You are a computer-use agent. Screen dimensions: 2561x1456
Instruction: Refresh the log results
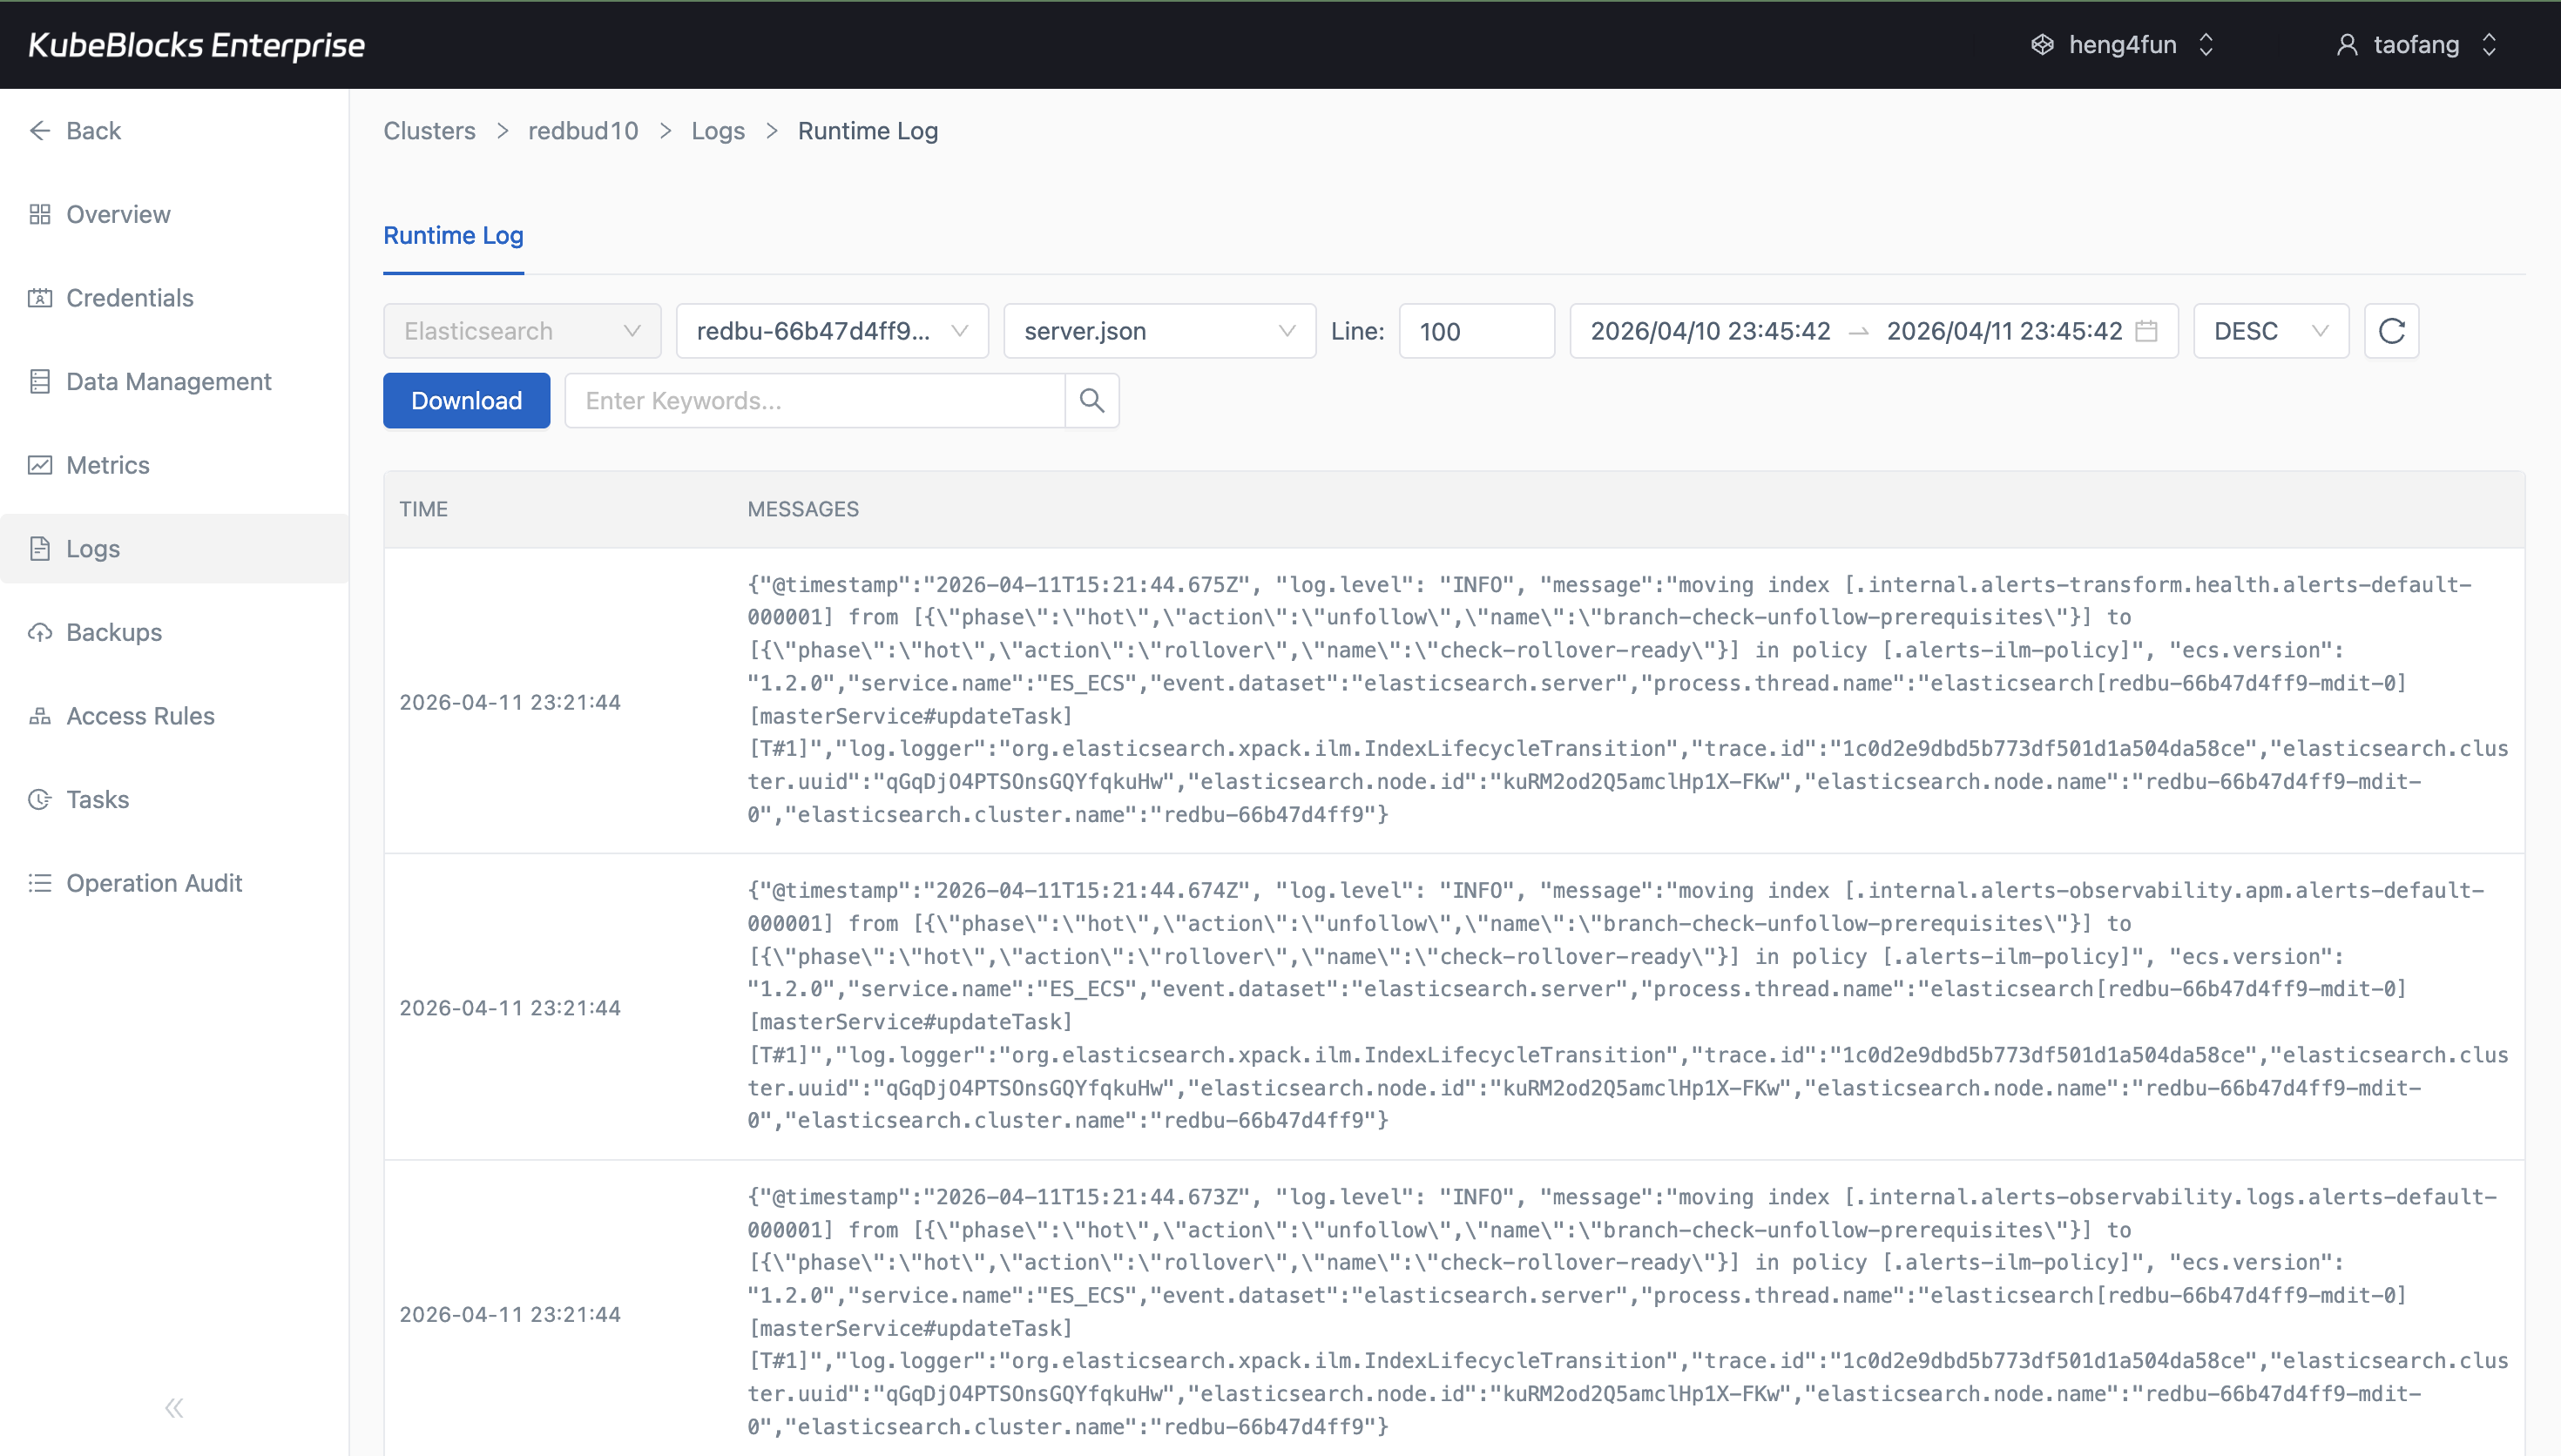coord(2391,331)
